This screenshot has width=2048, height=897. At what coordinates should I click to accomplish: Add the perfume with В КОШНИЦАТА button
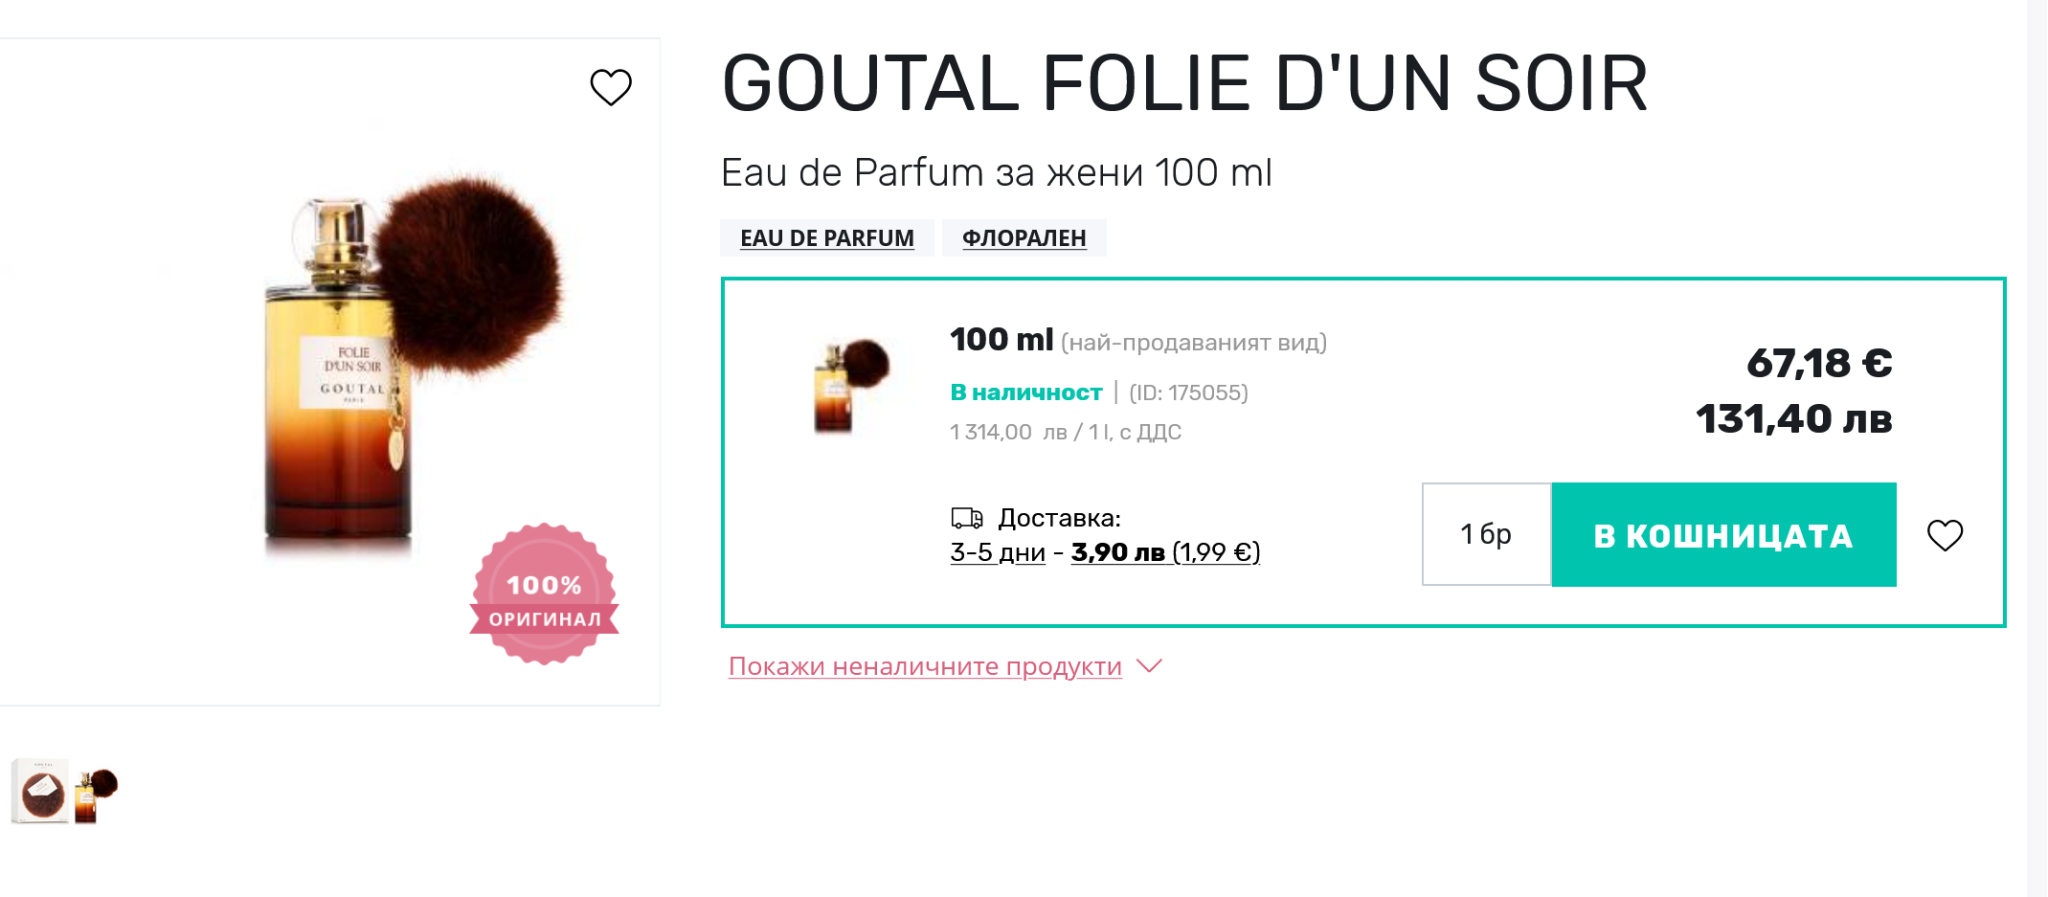pos(1723,535)
